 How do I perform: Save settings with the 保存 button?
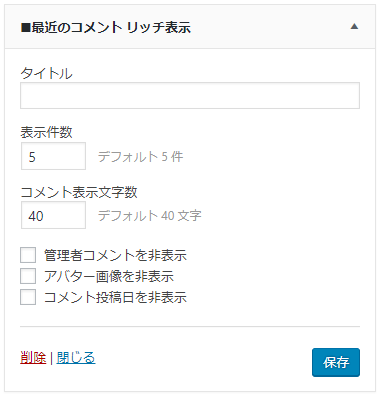click(336, 362)
